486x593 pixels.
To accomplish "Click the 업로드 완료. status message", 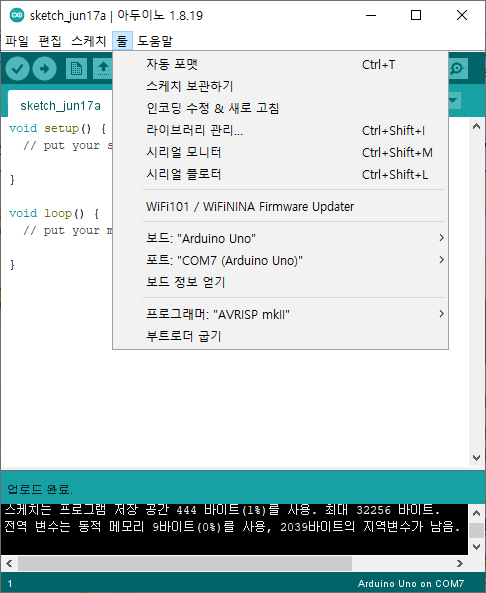I will [x=40, y=489].
